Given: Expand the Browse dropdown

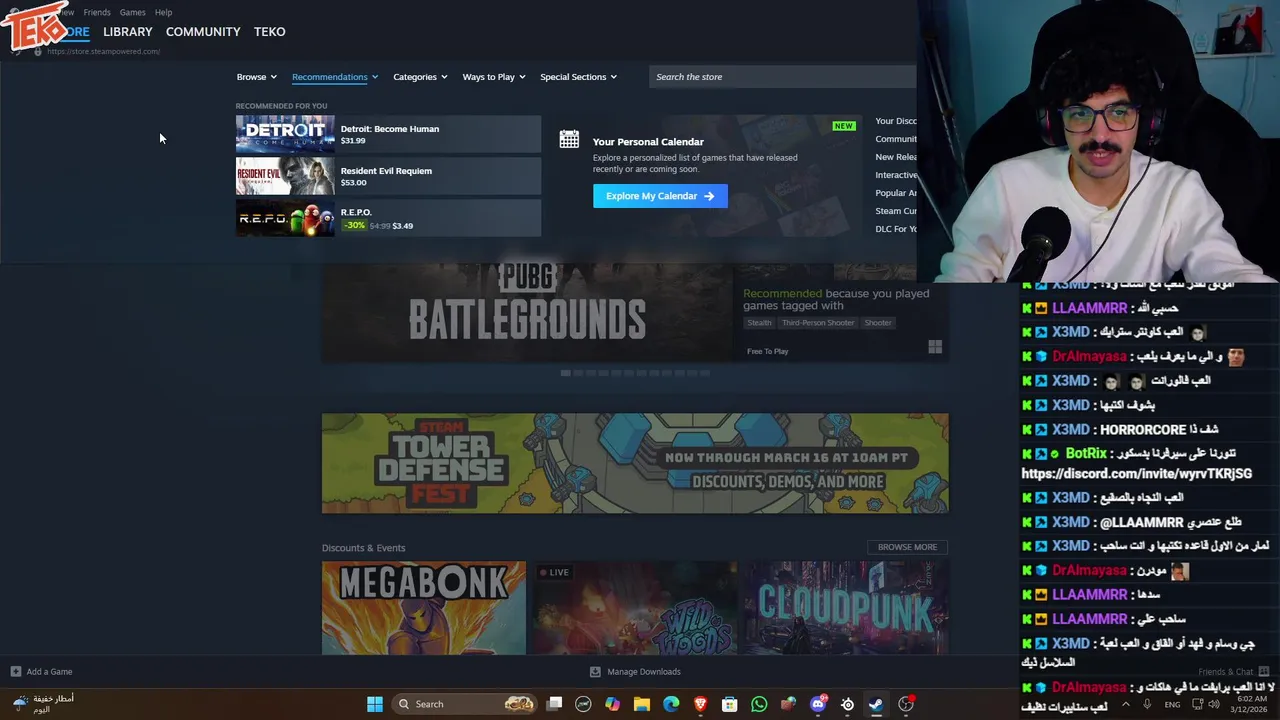Looking at the screenshot, I should pos(256,77).
